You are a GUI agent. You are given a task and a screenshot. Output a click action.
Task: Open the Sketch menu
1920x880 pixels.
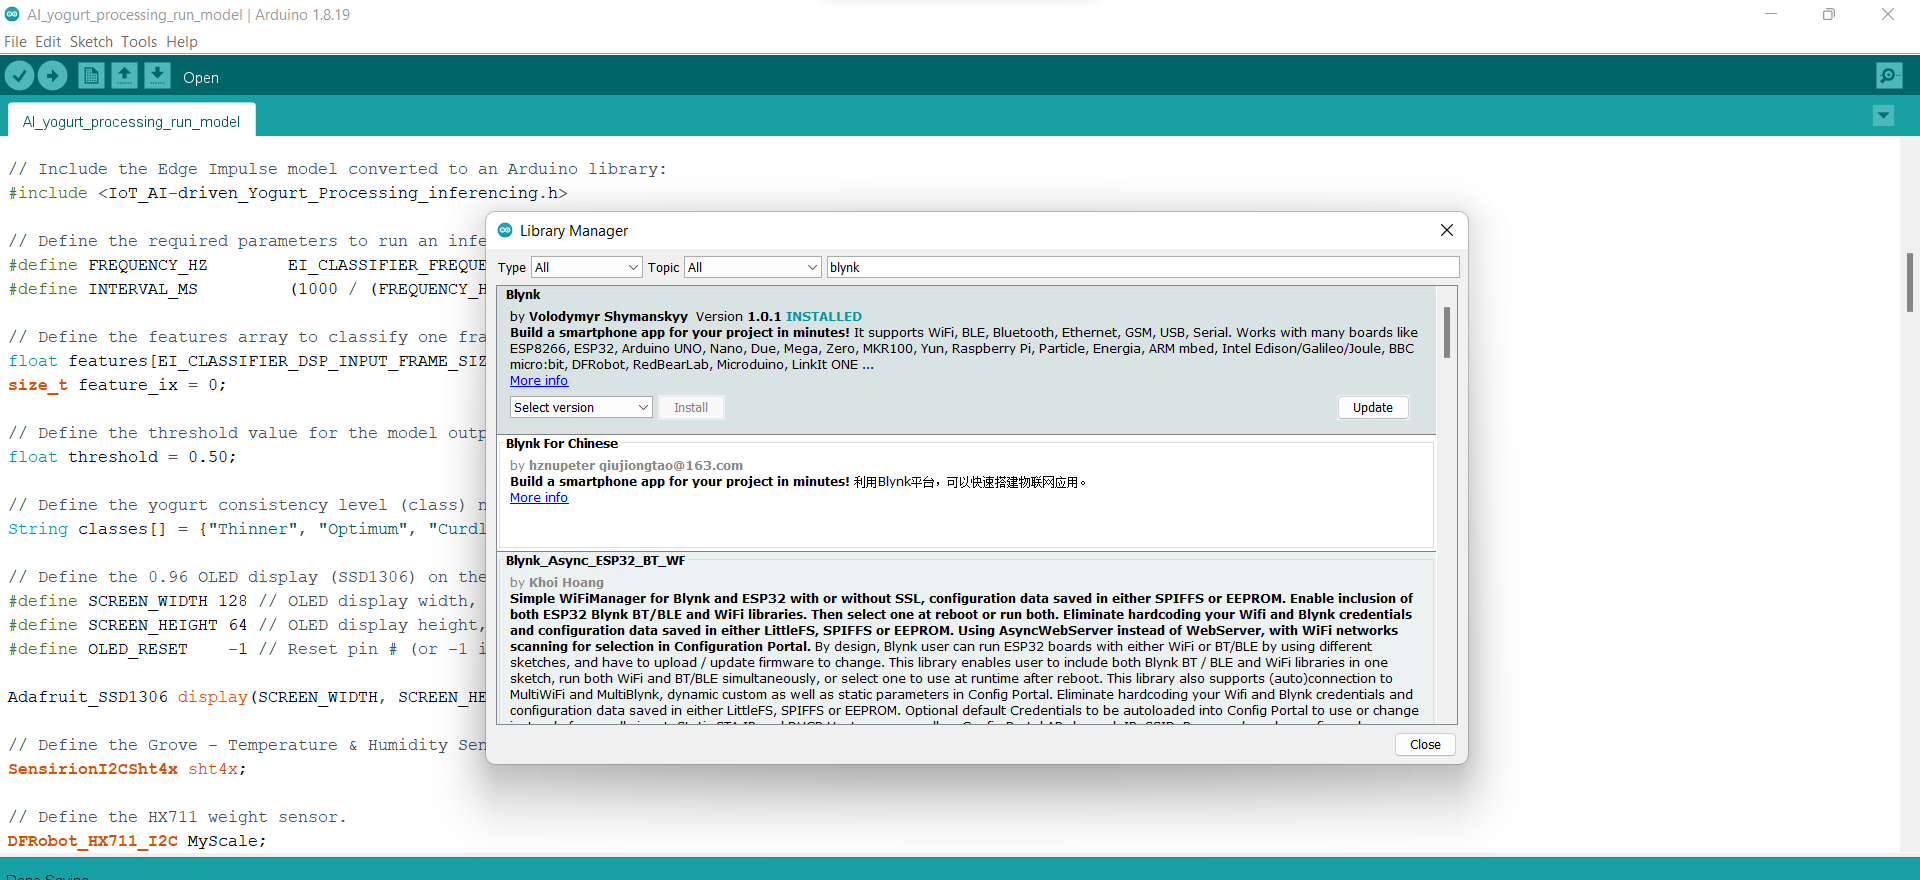91,42
